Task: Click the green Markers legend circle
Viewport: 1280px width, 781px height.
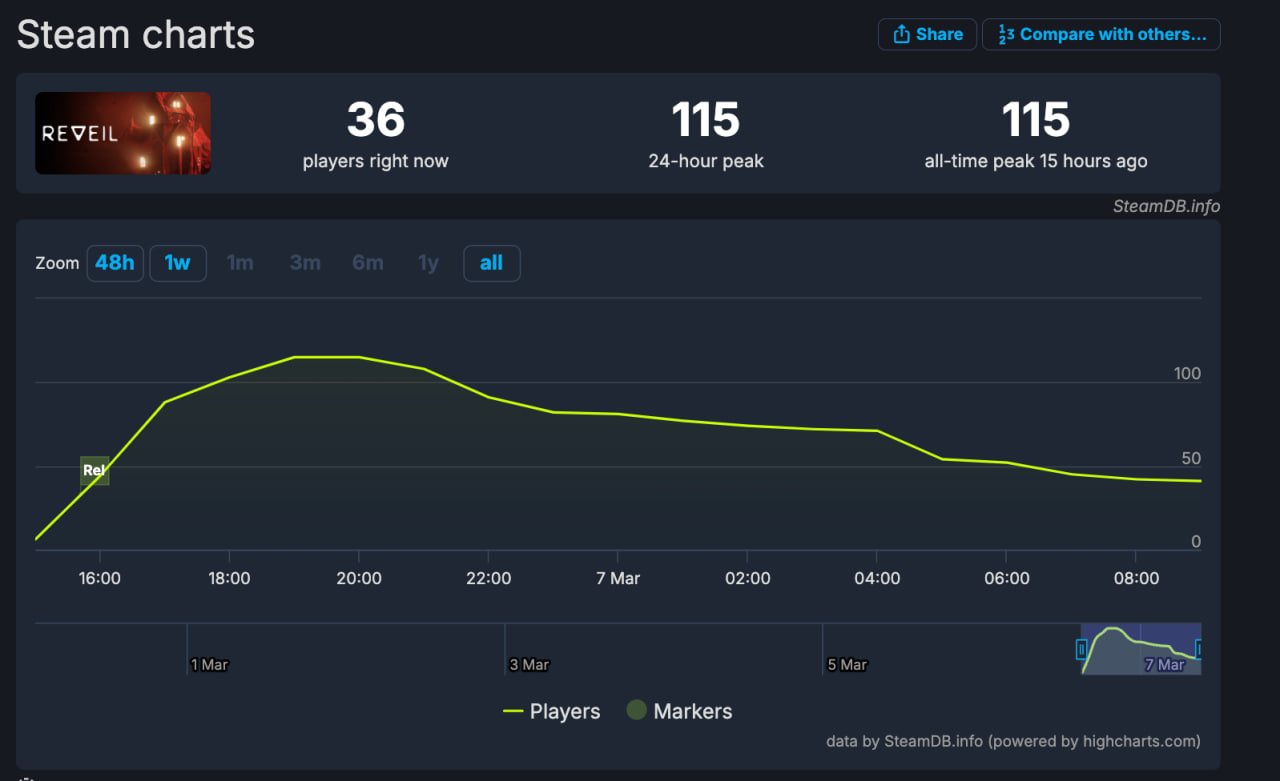Action: (636, 710)
